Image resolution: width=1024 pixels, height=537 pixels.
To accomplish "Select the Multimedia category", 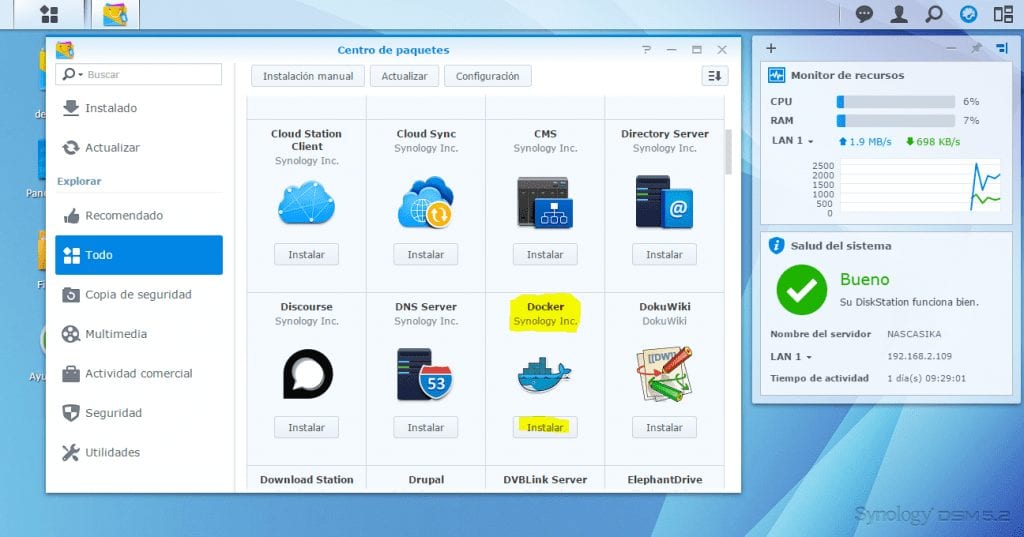I will [x=138, y=334].
